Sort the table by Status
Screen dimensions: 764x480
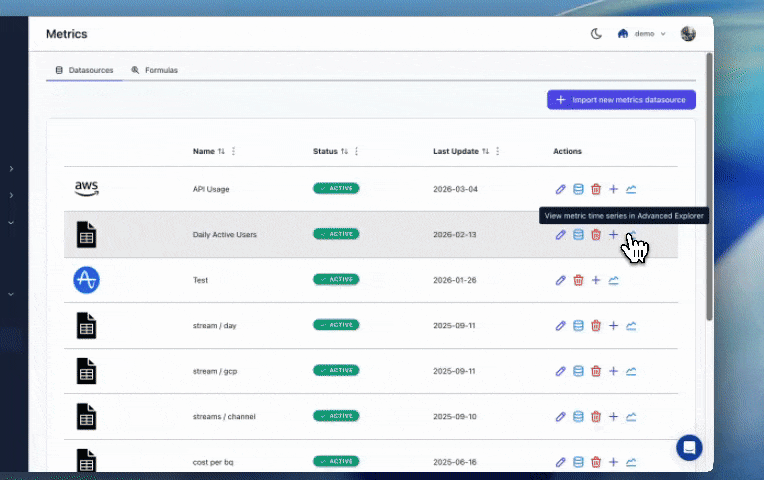(x=344, y=152)
